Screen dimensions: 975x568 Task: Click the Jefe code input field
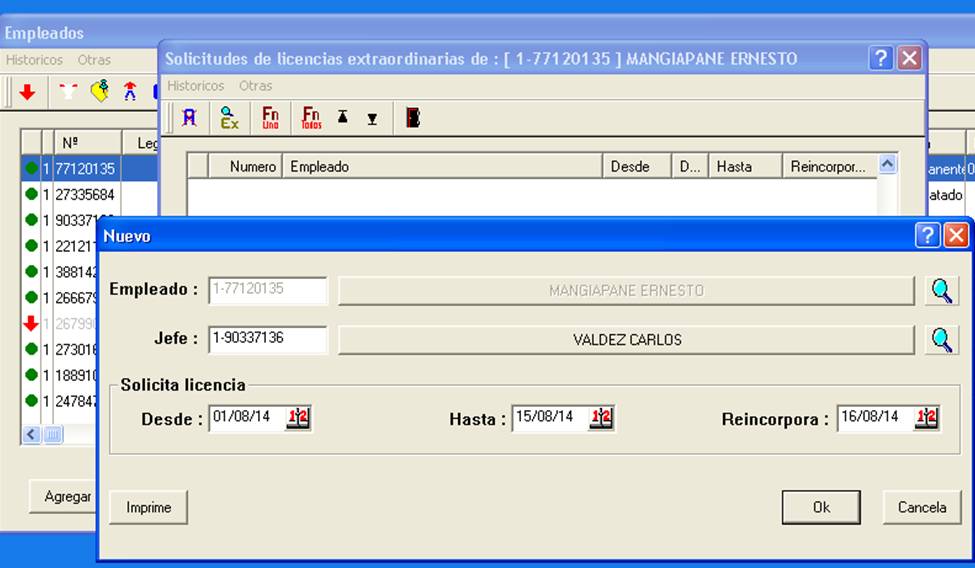[267, 339]
